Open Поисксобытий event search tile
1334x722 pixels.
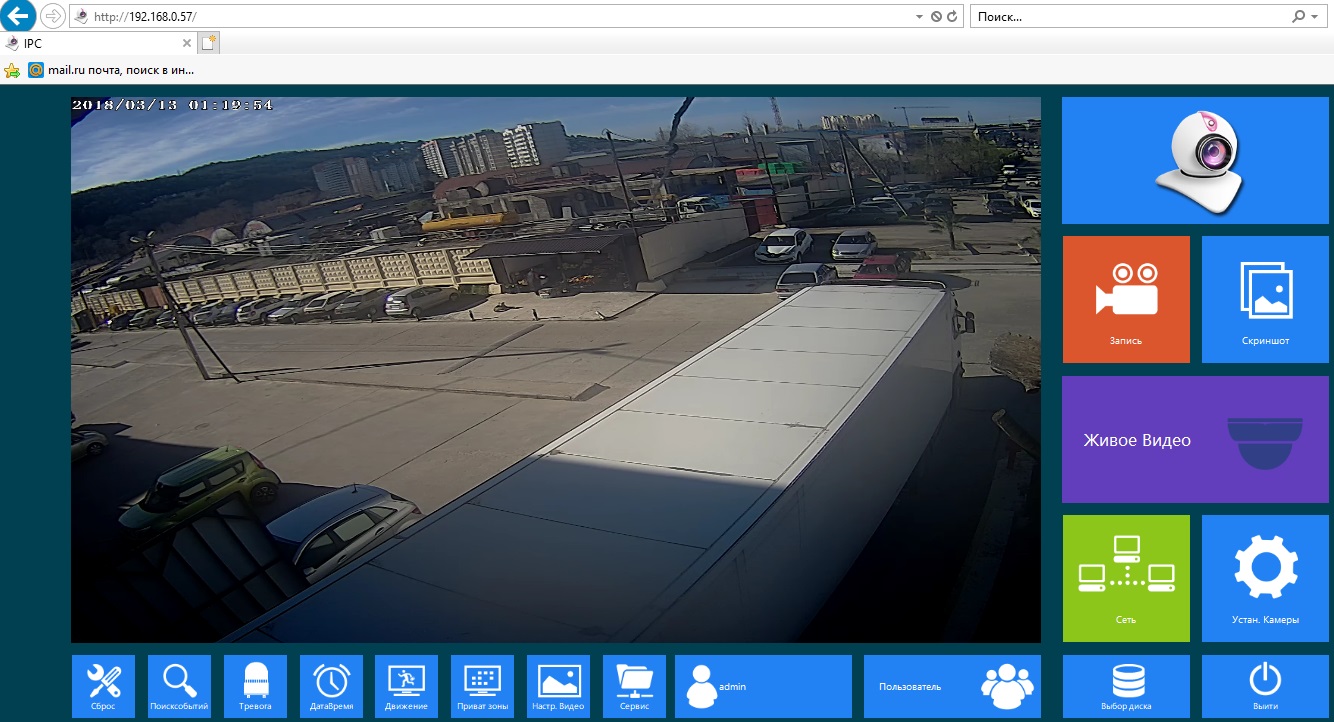[179, 686]
